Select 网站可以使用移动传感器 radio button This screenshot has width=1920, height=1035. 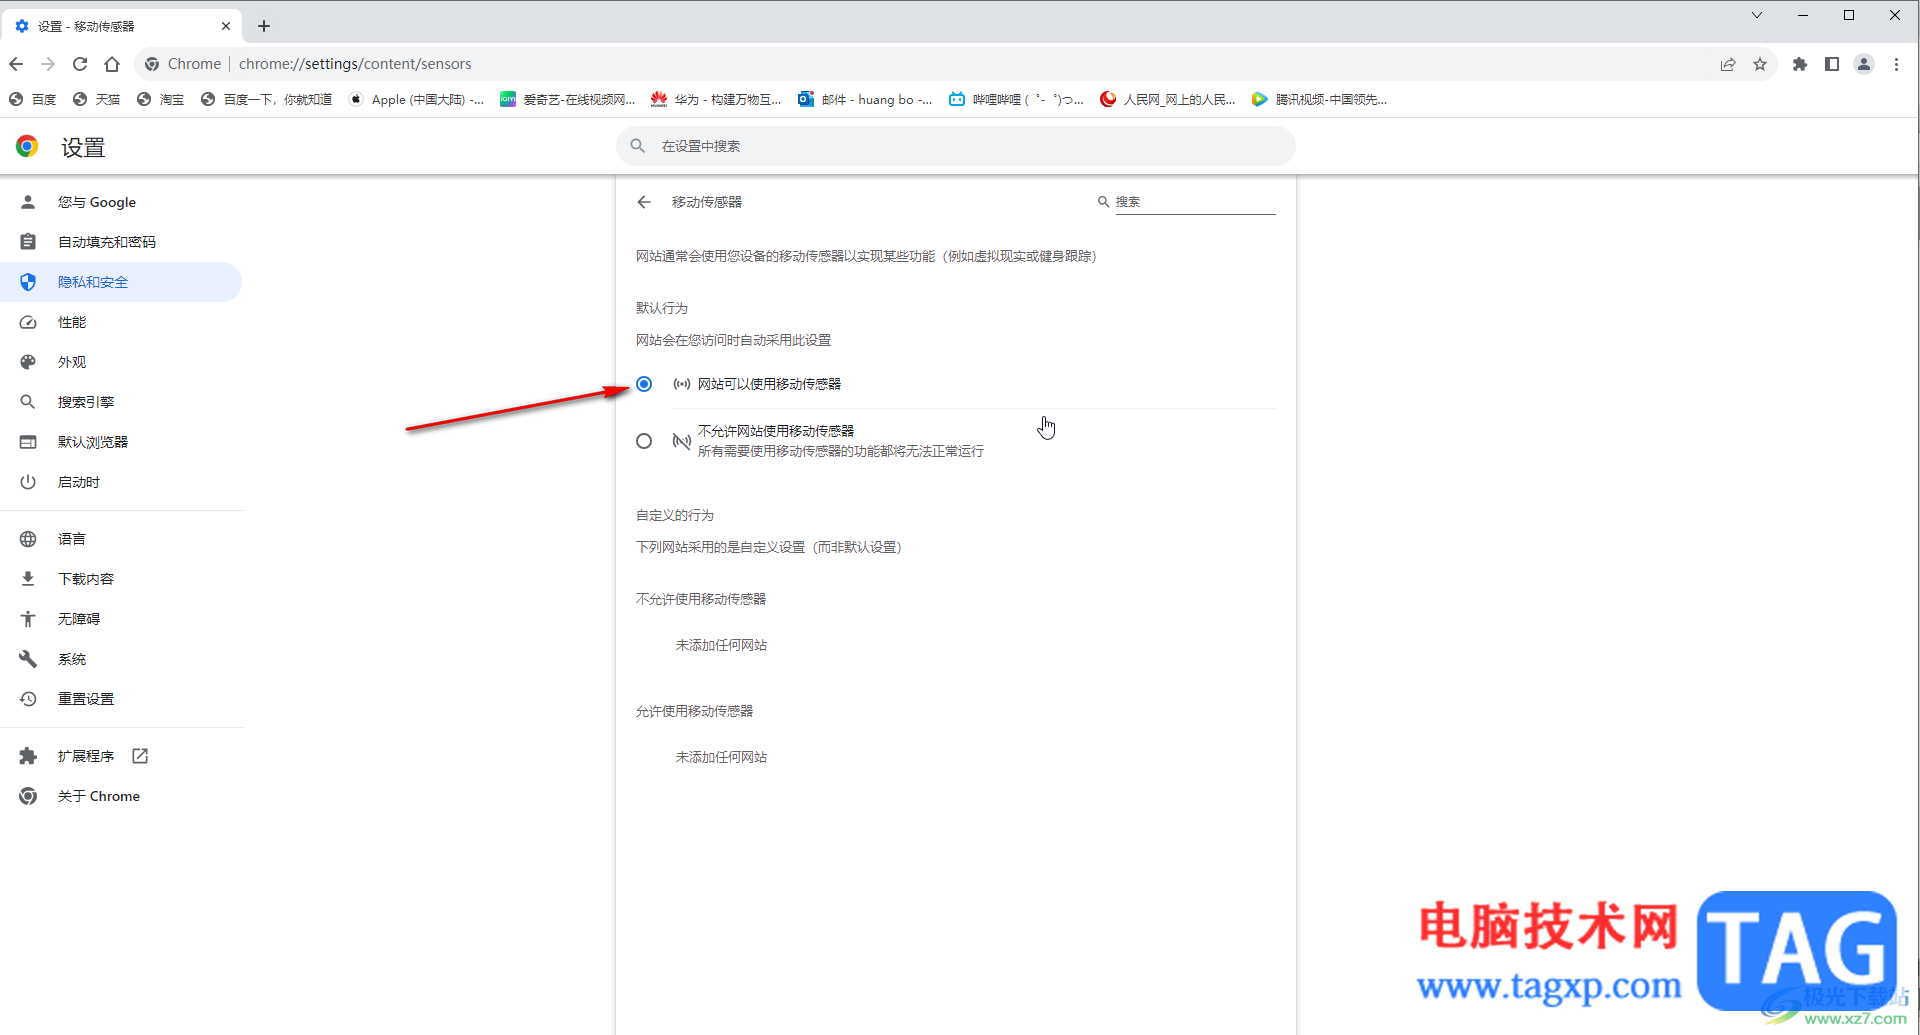(644, 384)
